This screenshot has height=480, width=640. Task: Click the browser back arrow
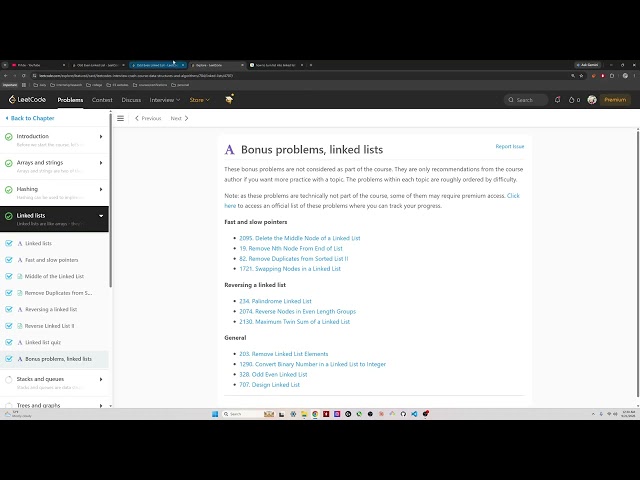coord(6,76)
